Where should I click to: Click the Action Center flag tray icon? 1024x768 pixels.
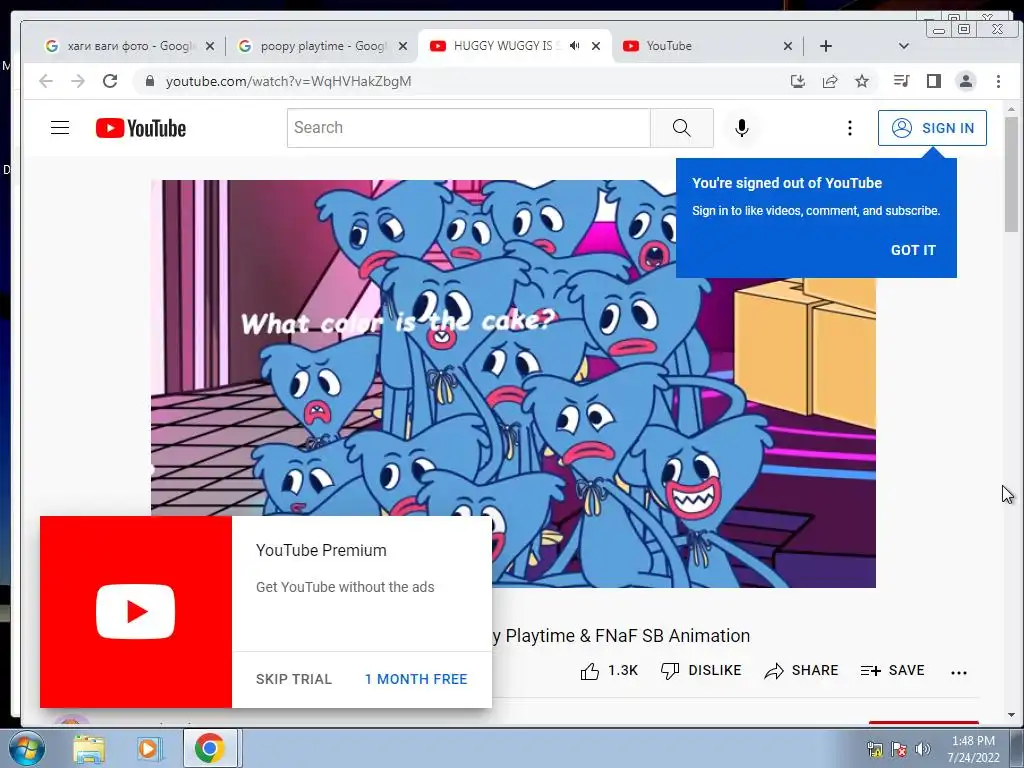[x=899, y=749]
